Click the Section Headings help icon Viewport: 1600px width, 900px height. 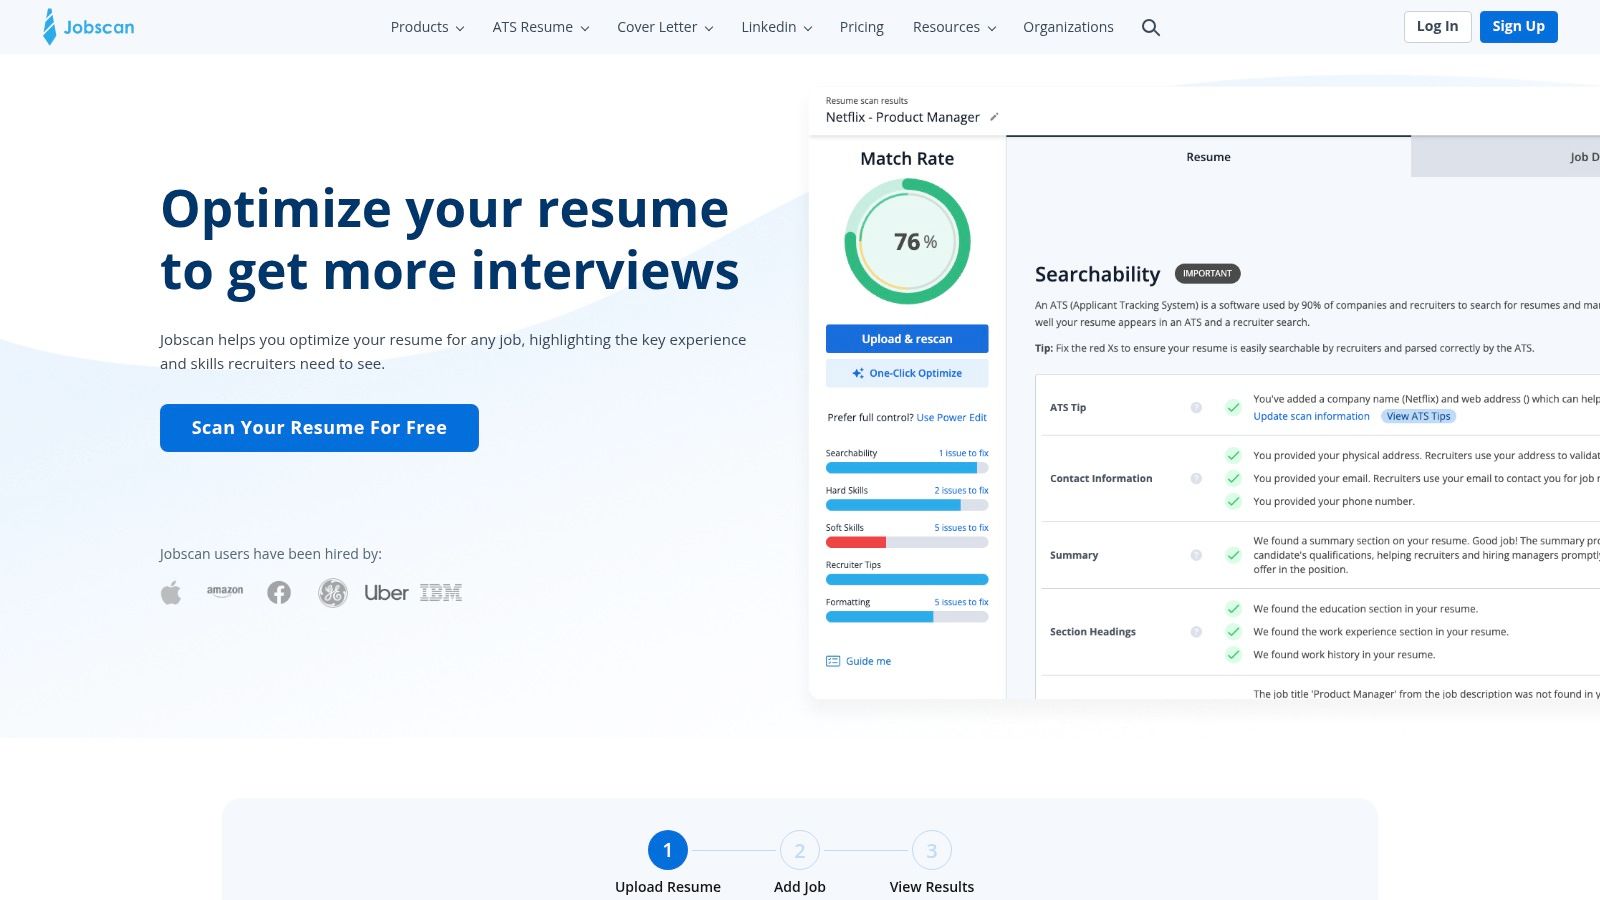[1196, 631]
